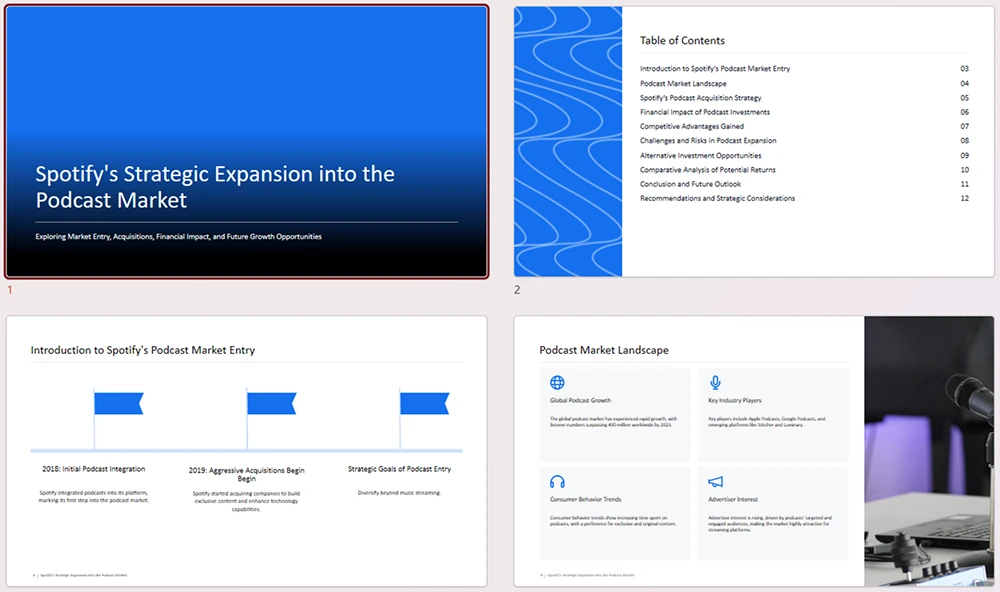
Task: Click page number 12 in the contents list
Action: [964, 198]
